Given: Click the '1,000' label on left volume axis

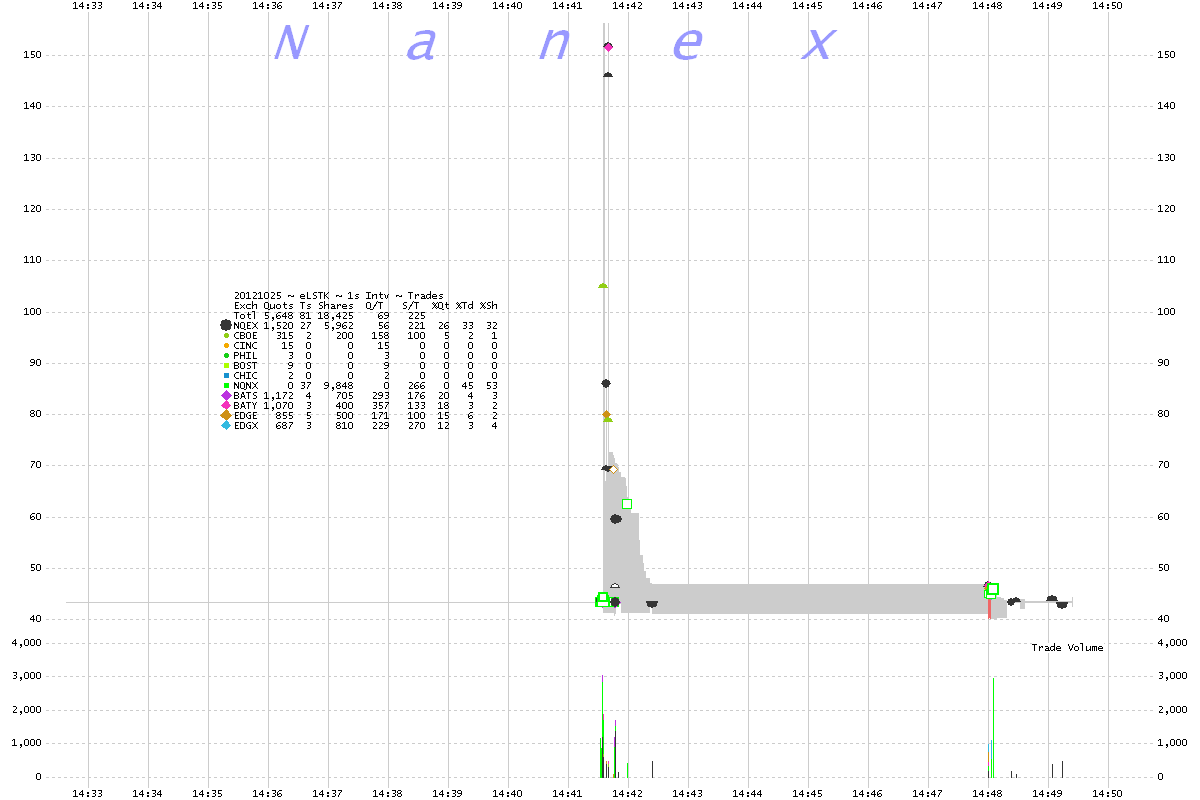Looking at the screenshot, I should (x=26, y=743).
